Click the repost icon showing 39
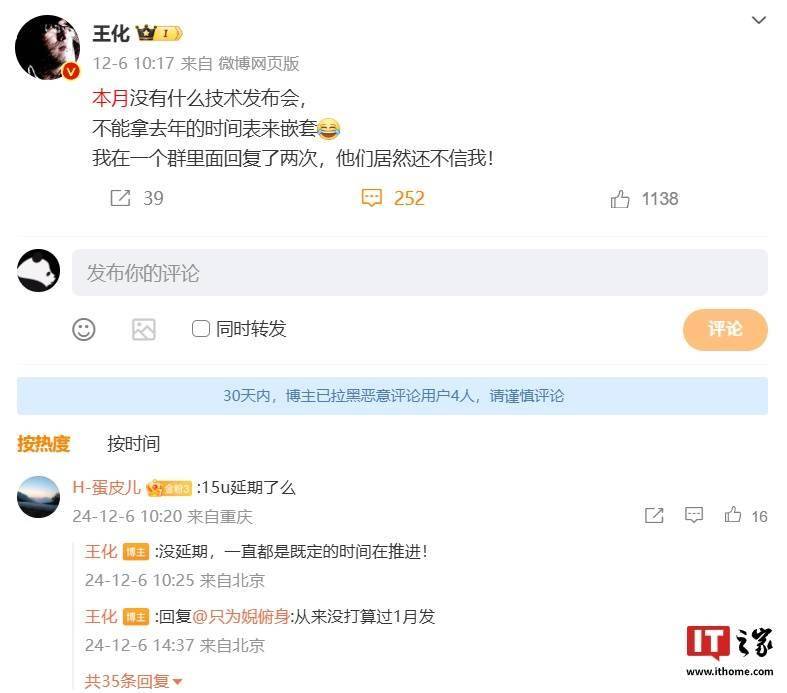 pos(120,198)
